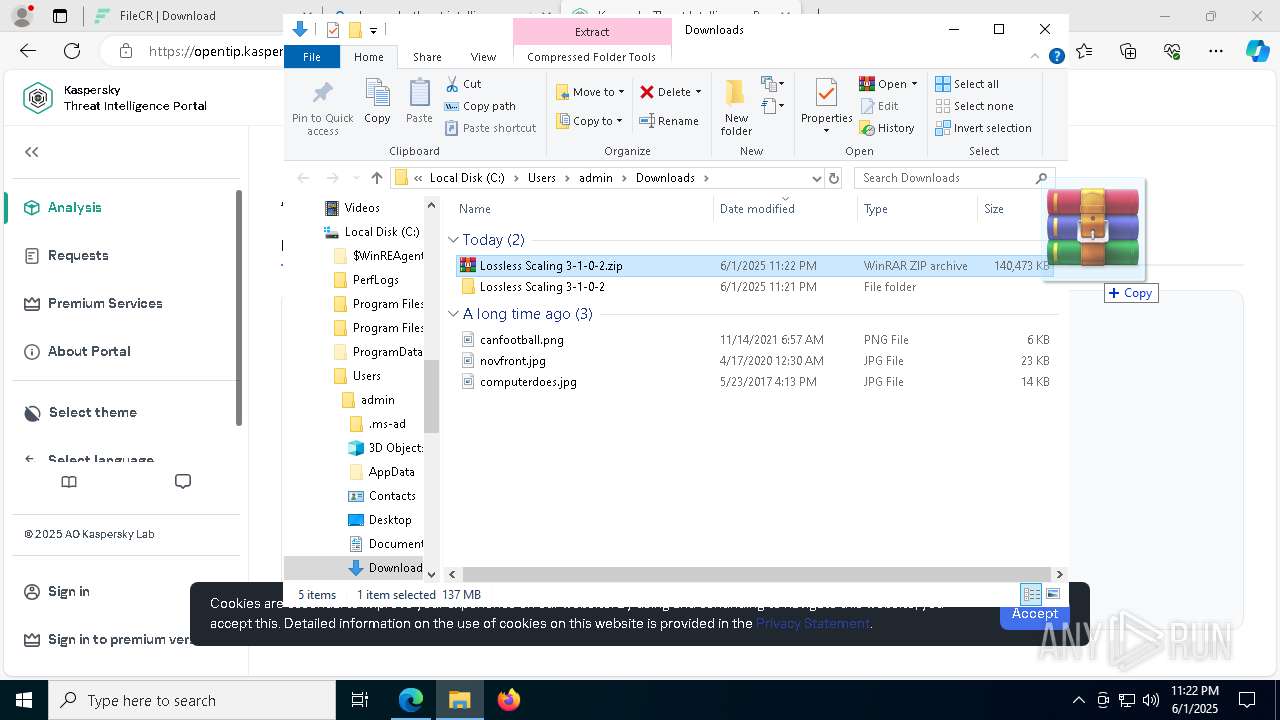Collapse the A long time ago group

[453, 314]
